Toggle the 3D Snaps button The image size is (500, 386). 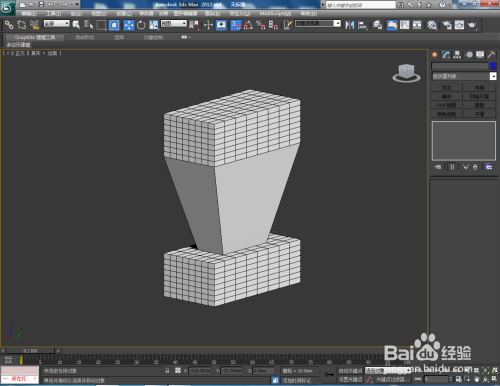[236, 25]
